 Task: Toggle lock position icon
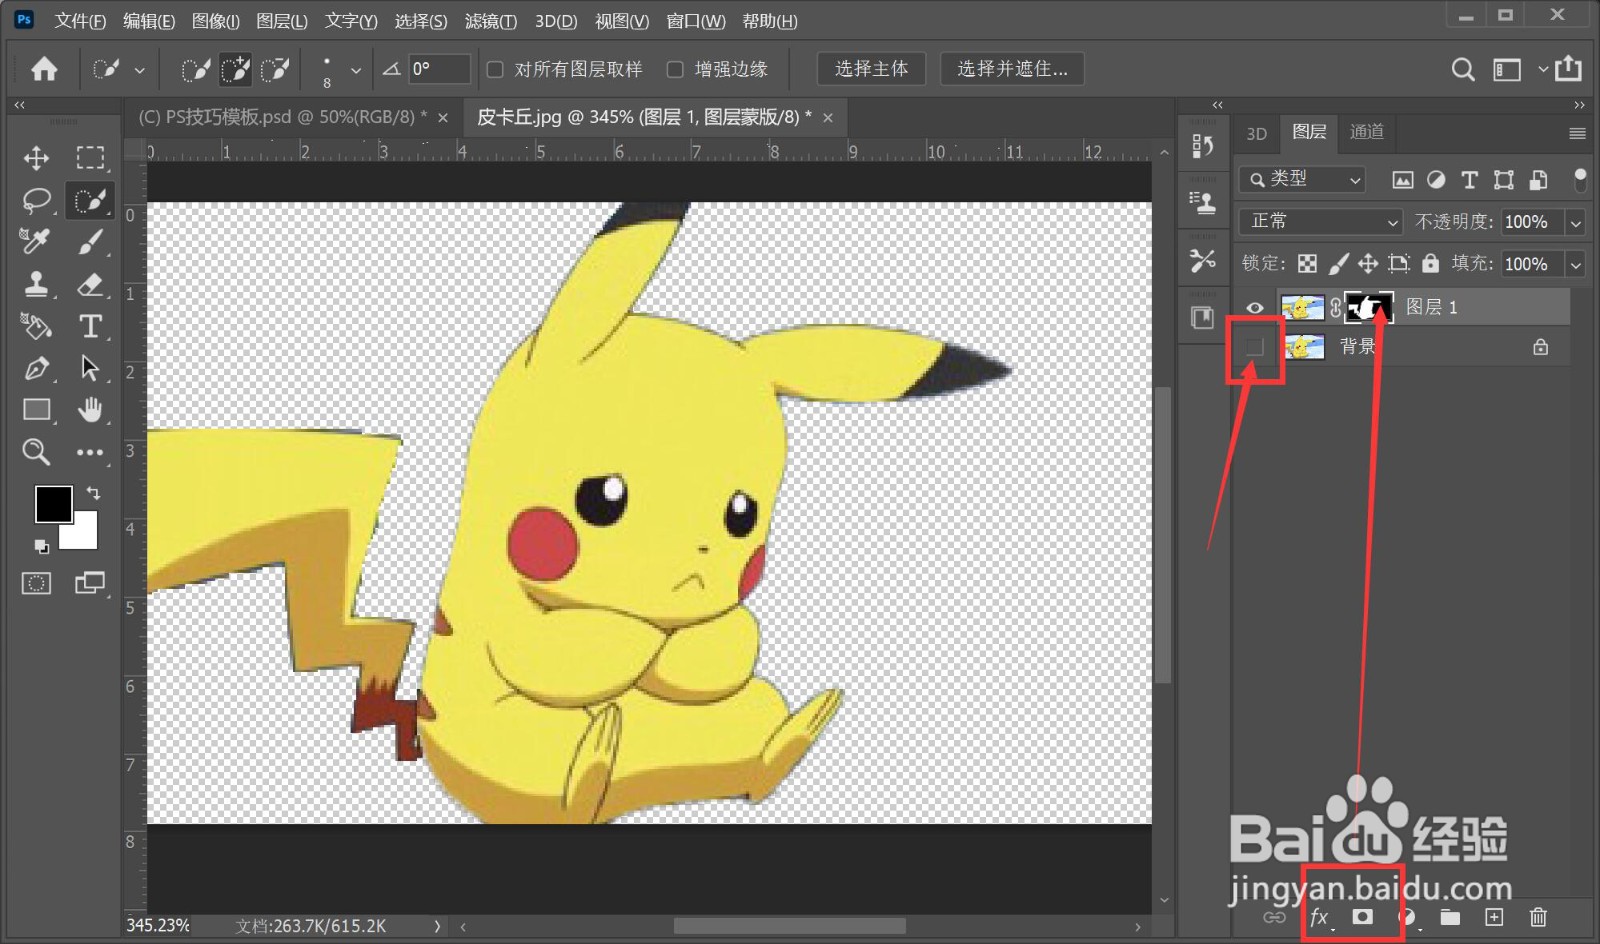click(1368, 263)
